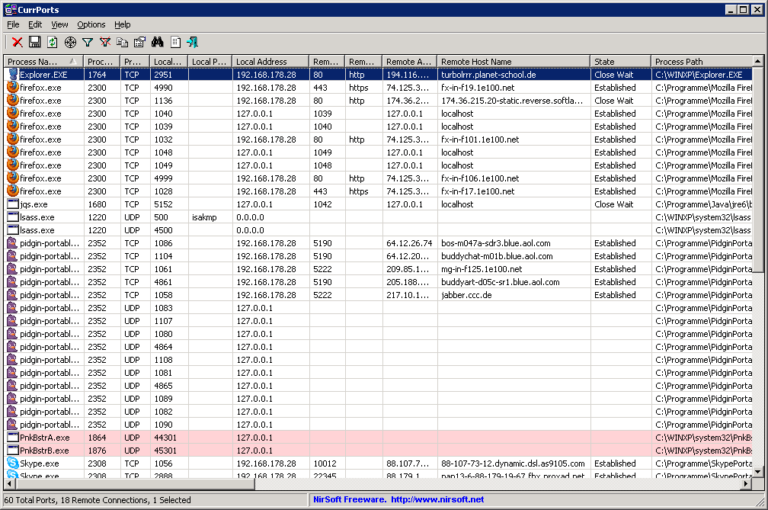Screen dimensions: 768x510
Task: Open the File menu
Action: (x=13, y=24)
